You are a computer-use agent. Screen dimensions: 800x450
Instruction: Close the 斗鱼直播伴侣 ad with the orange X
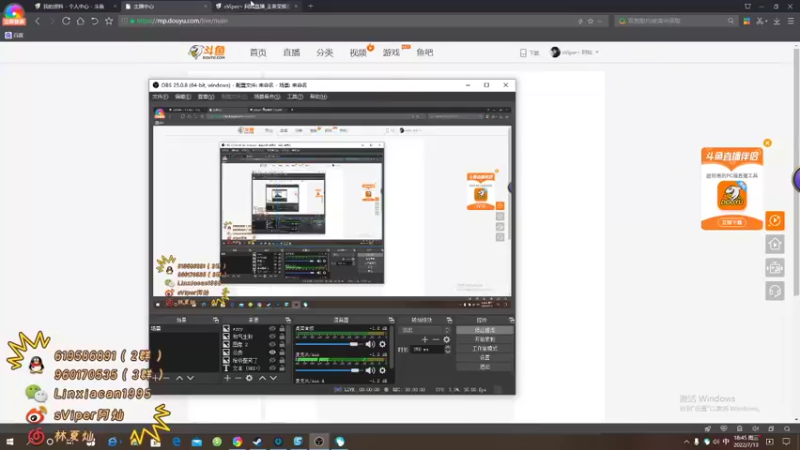(767, 143)
